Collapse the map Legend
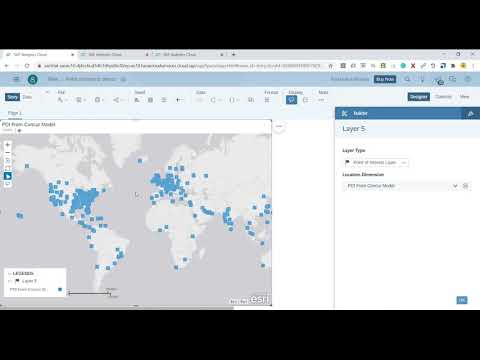 click(x=10, y=273)
